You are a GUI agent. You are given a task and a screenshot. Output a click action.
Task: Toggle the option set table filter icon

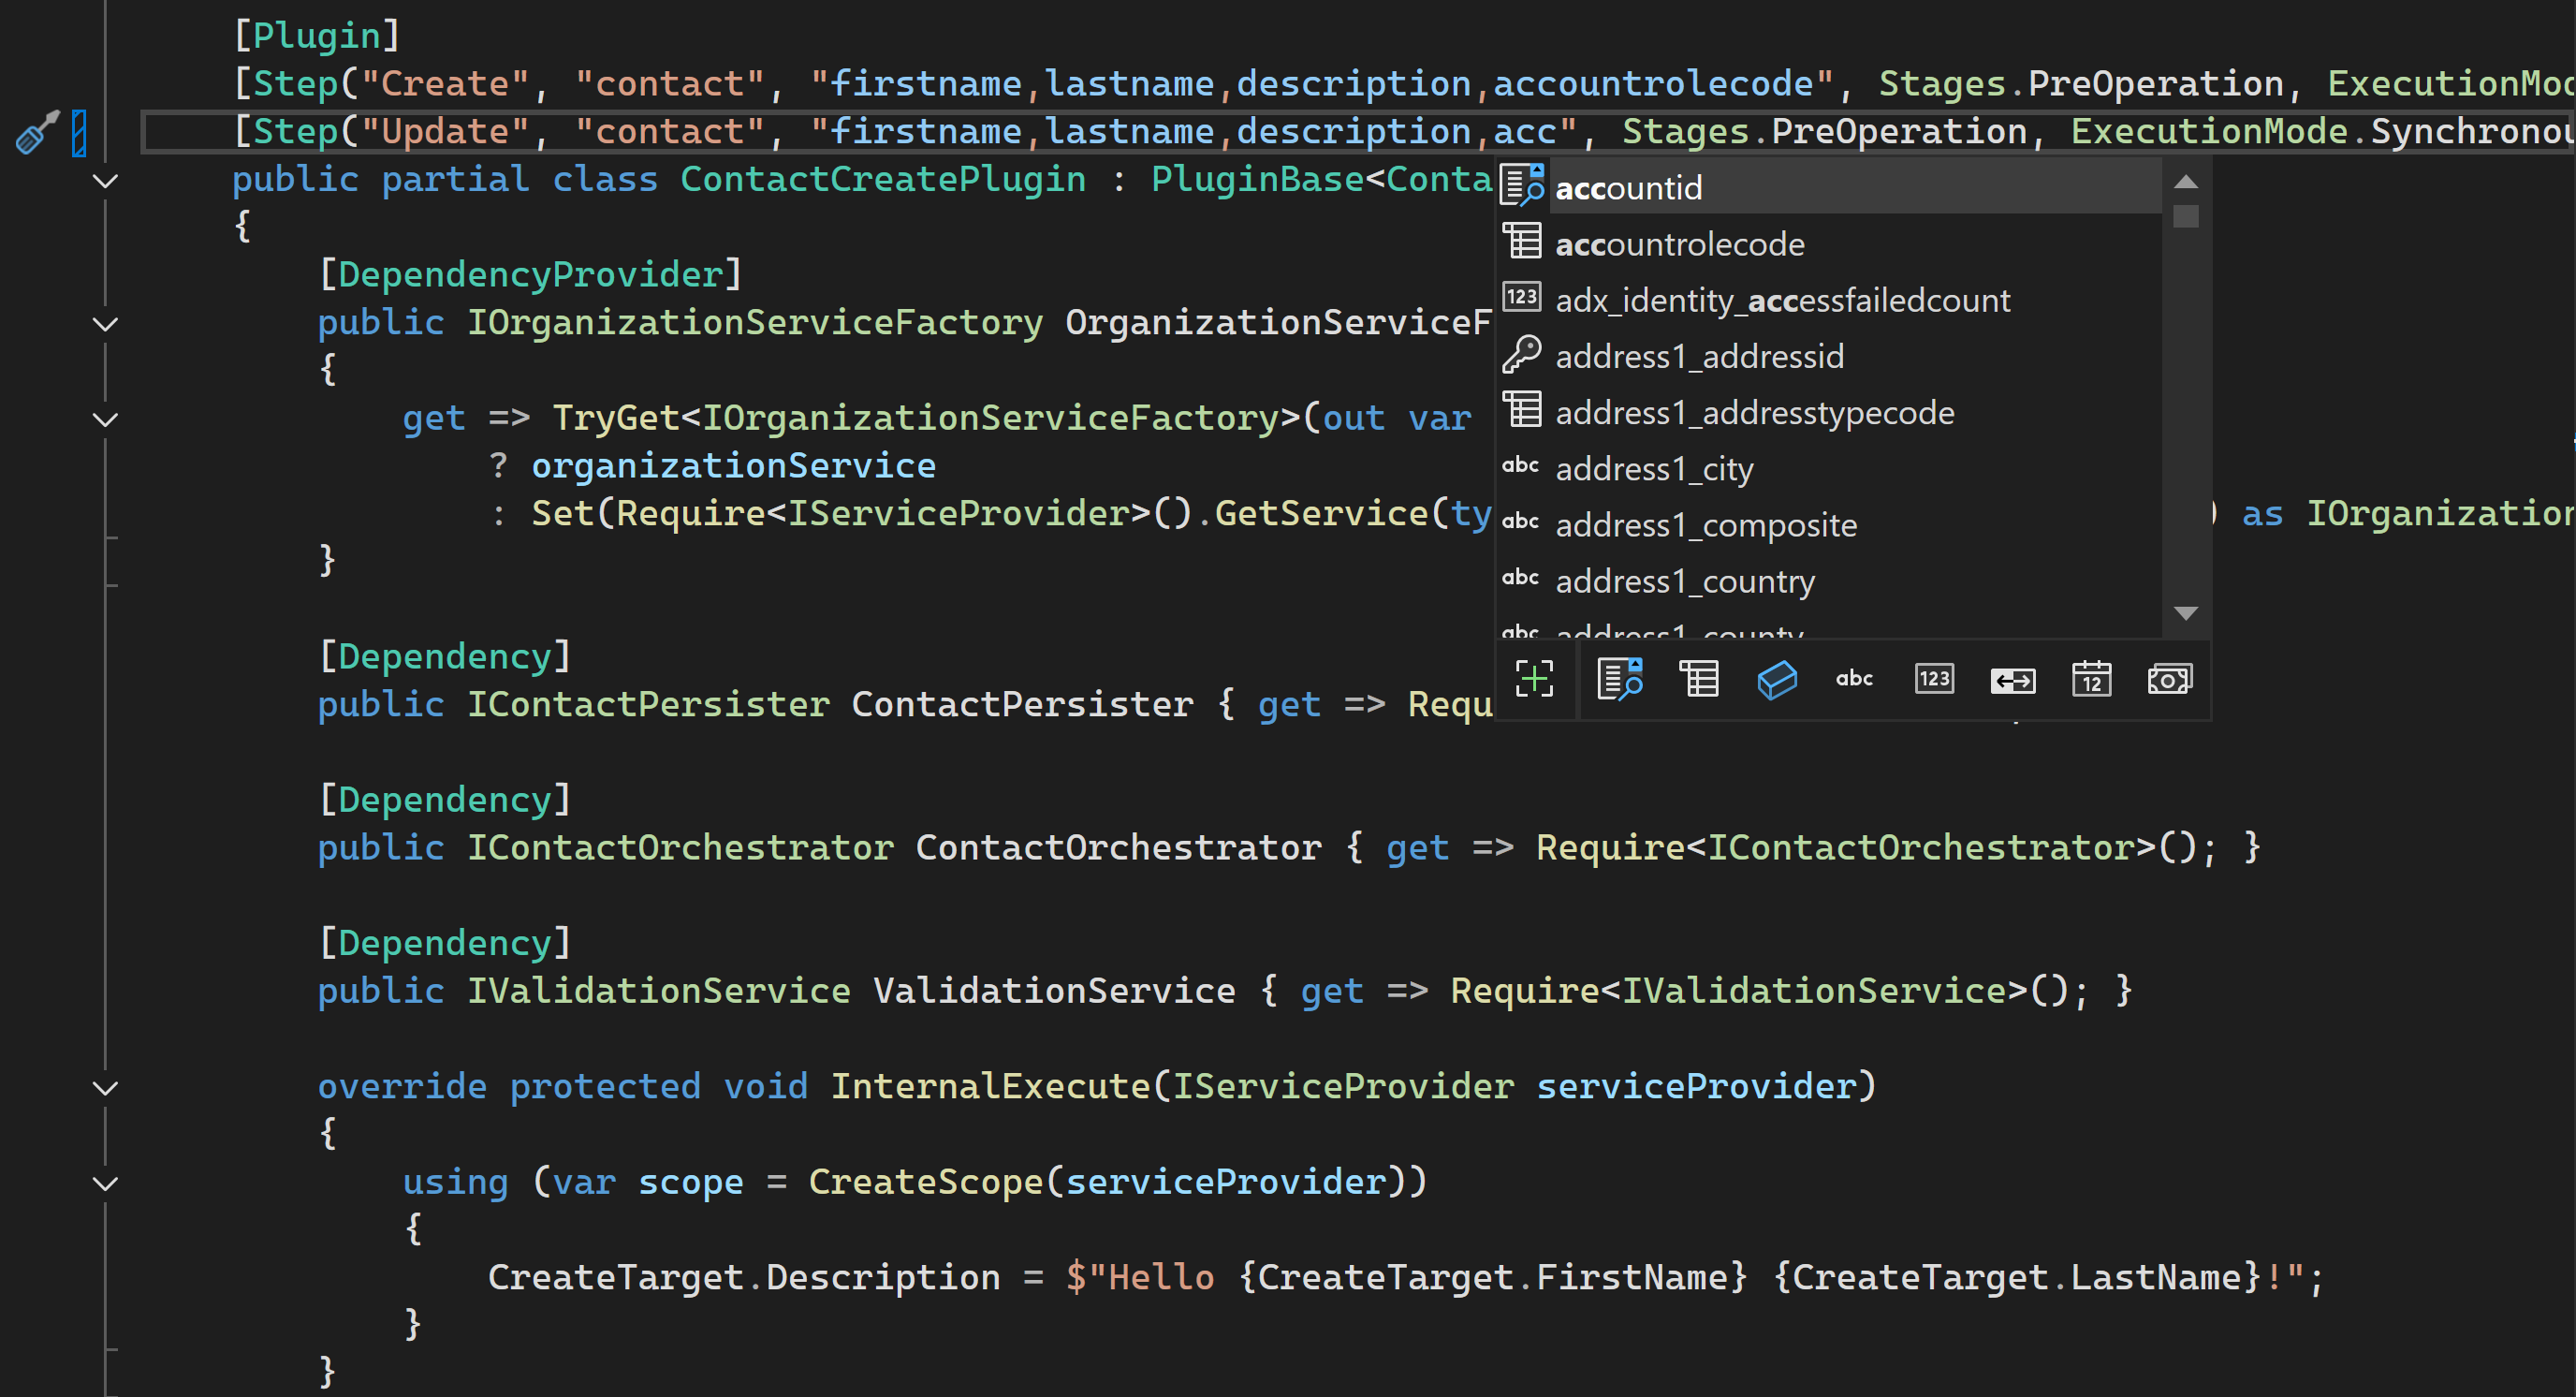(1698, 679)
